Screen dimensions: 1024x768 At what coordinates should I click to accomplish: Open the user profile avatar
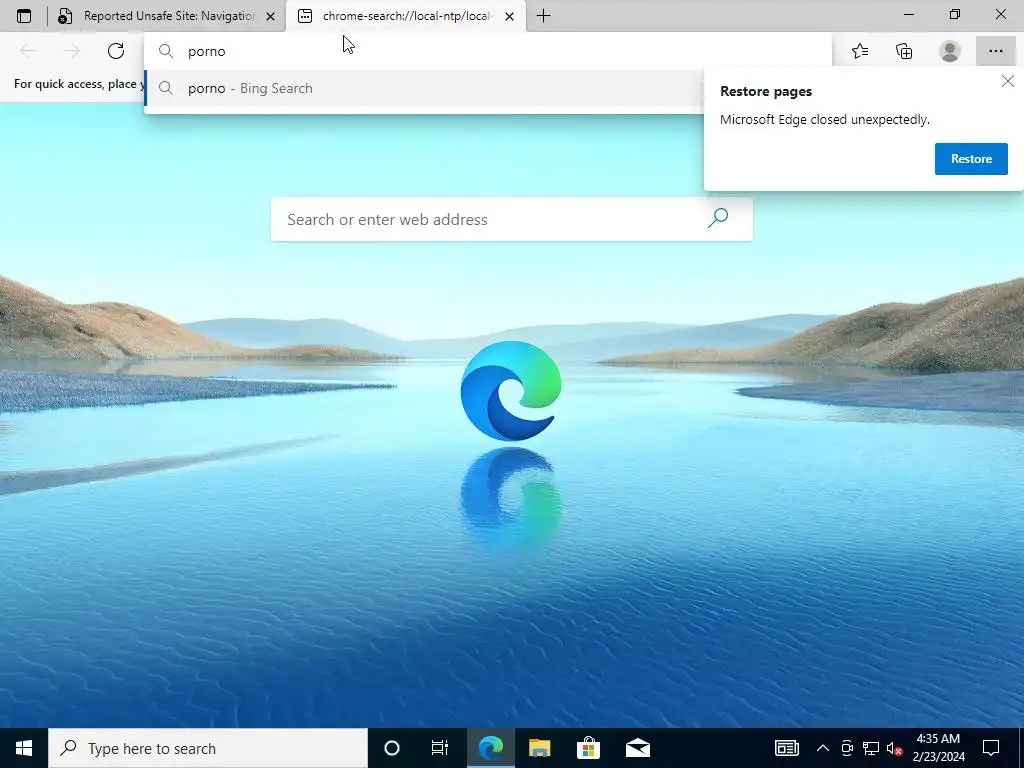pyautogui.click(x=950, y=51)
